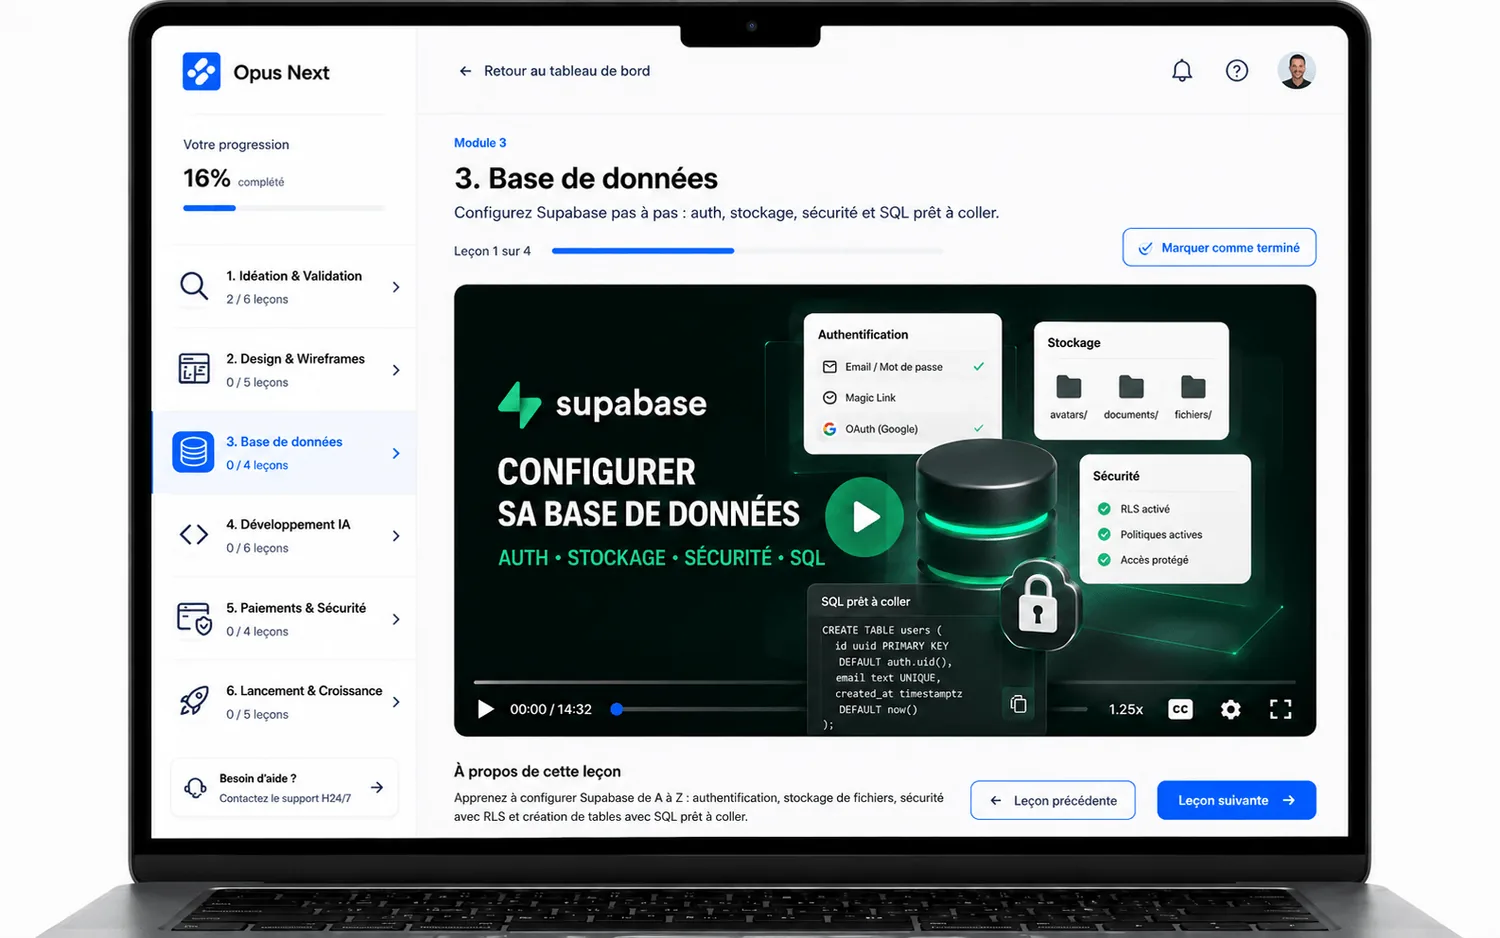The height and width of the screenshot is (938, 1500).
Task: Go to Leçon précédente
Action: point(1053,800)
